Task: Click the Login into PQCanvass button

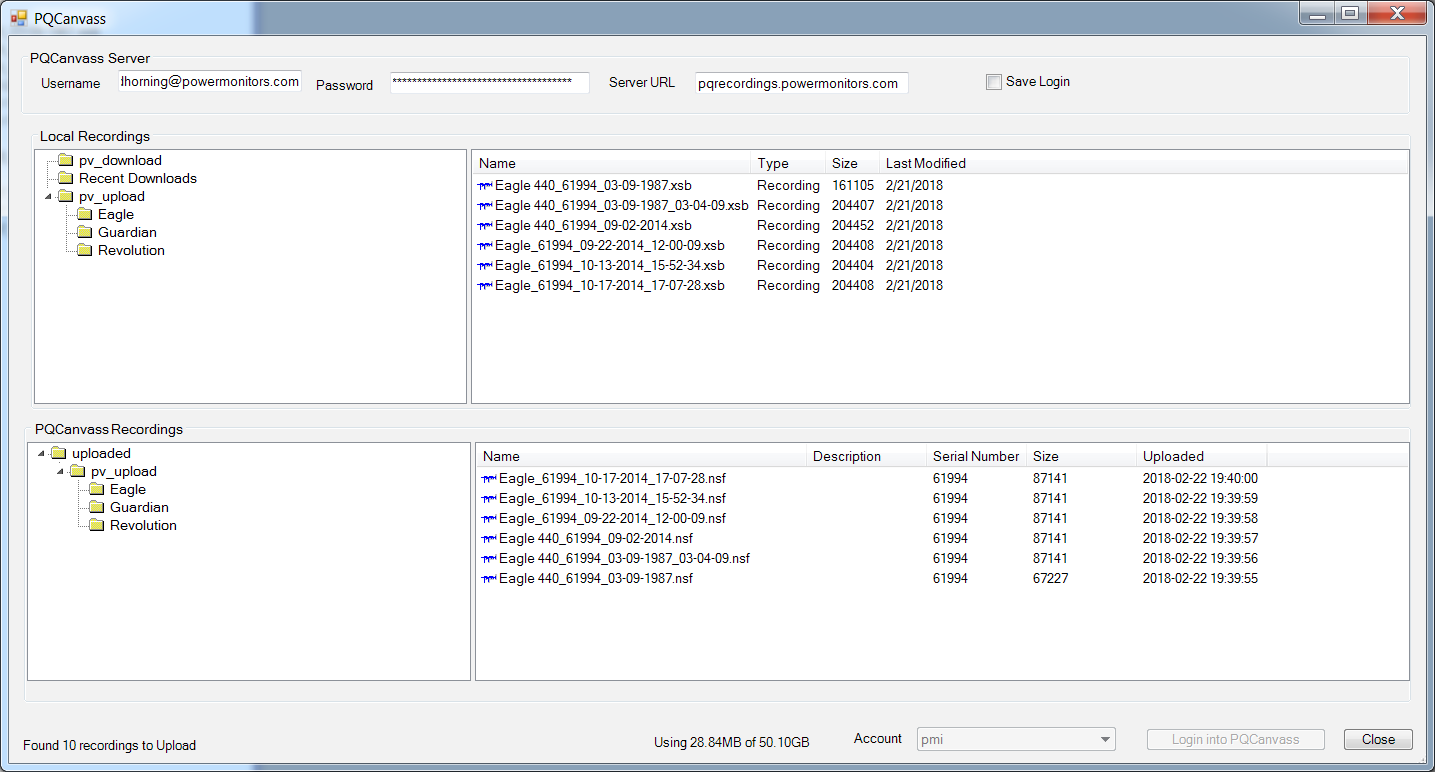Action: pos(1235,739)
